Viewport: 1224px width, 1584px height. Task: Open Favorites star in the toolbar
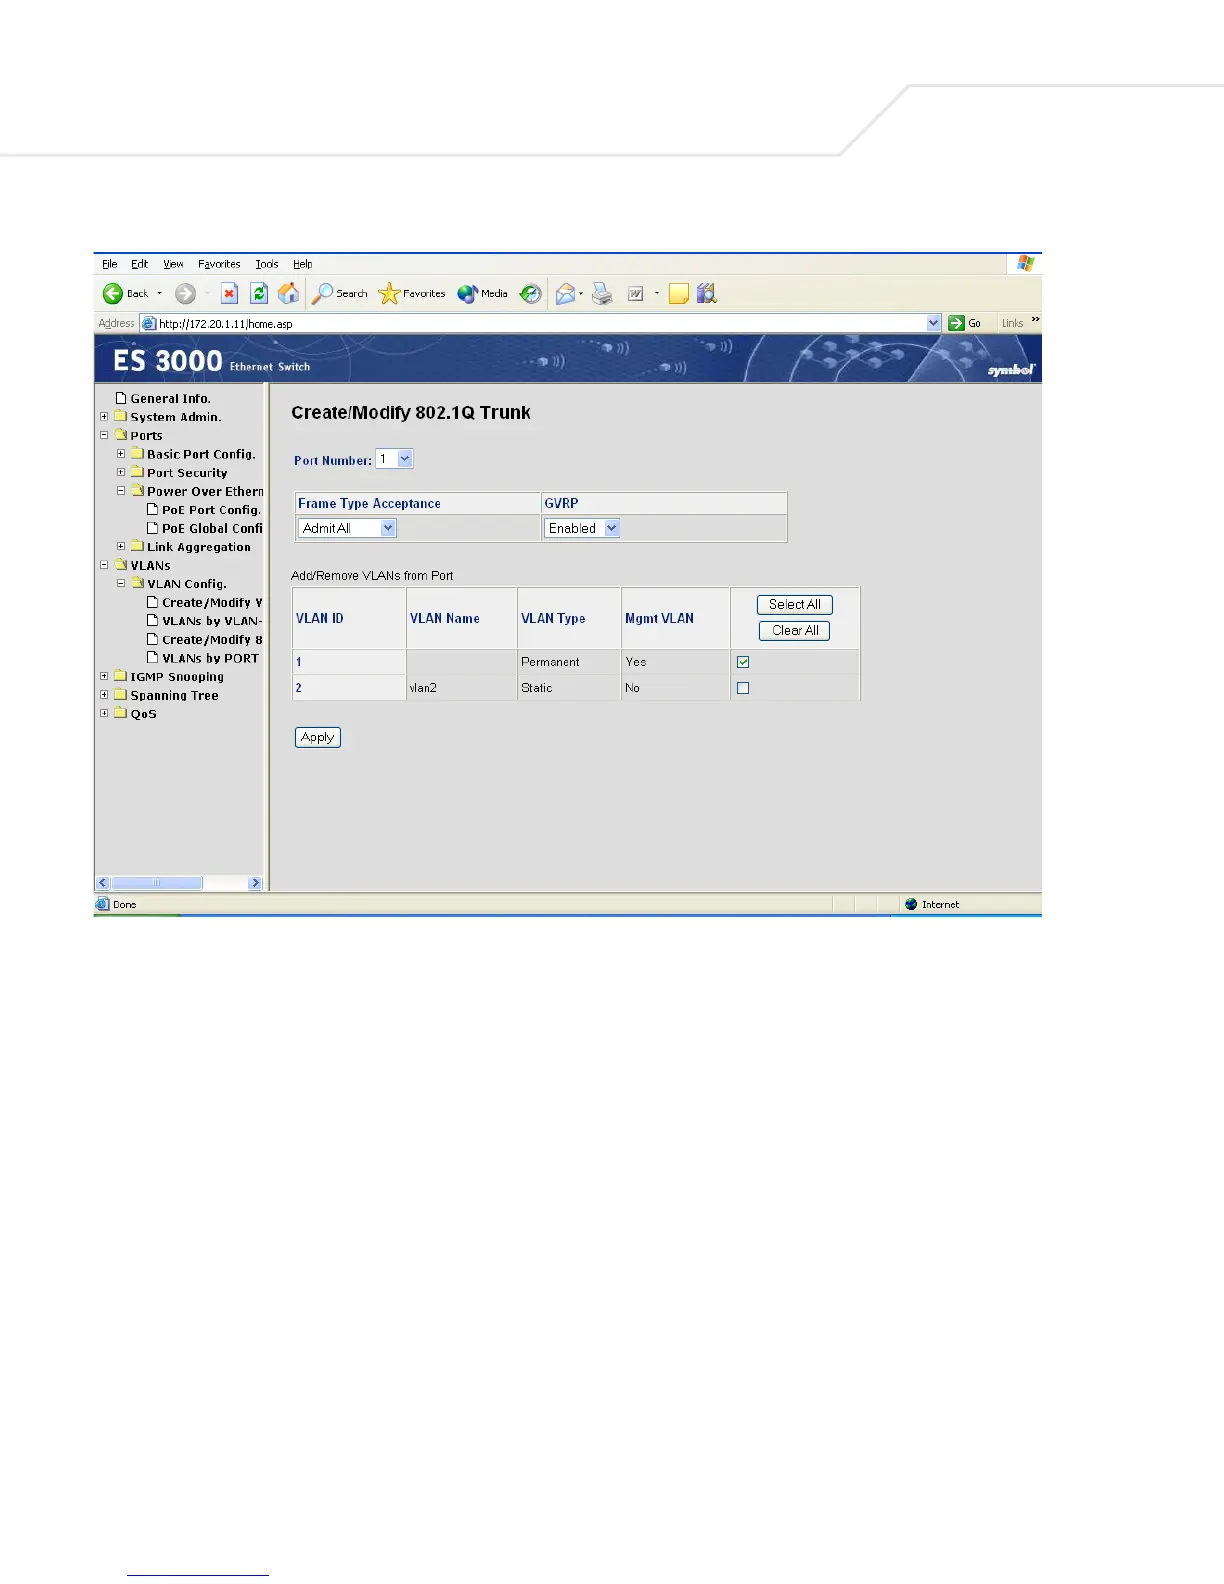pyautogui.click(x=389, y=293)
